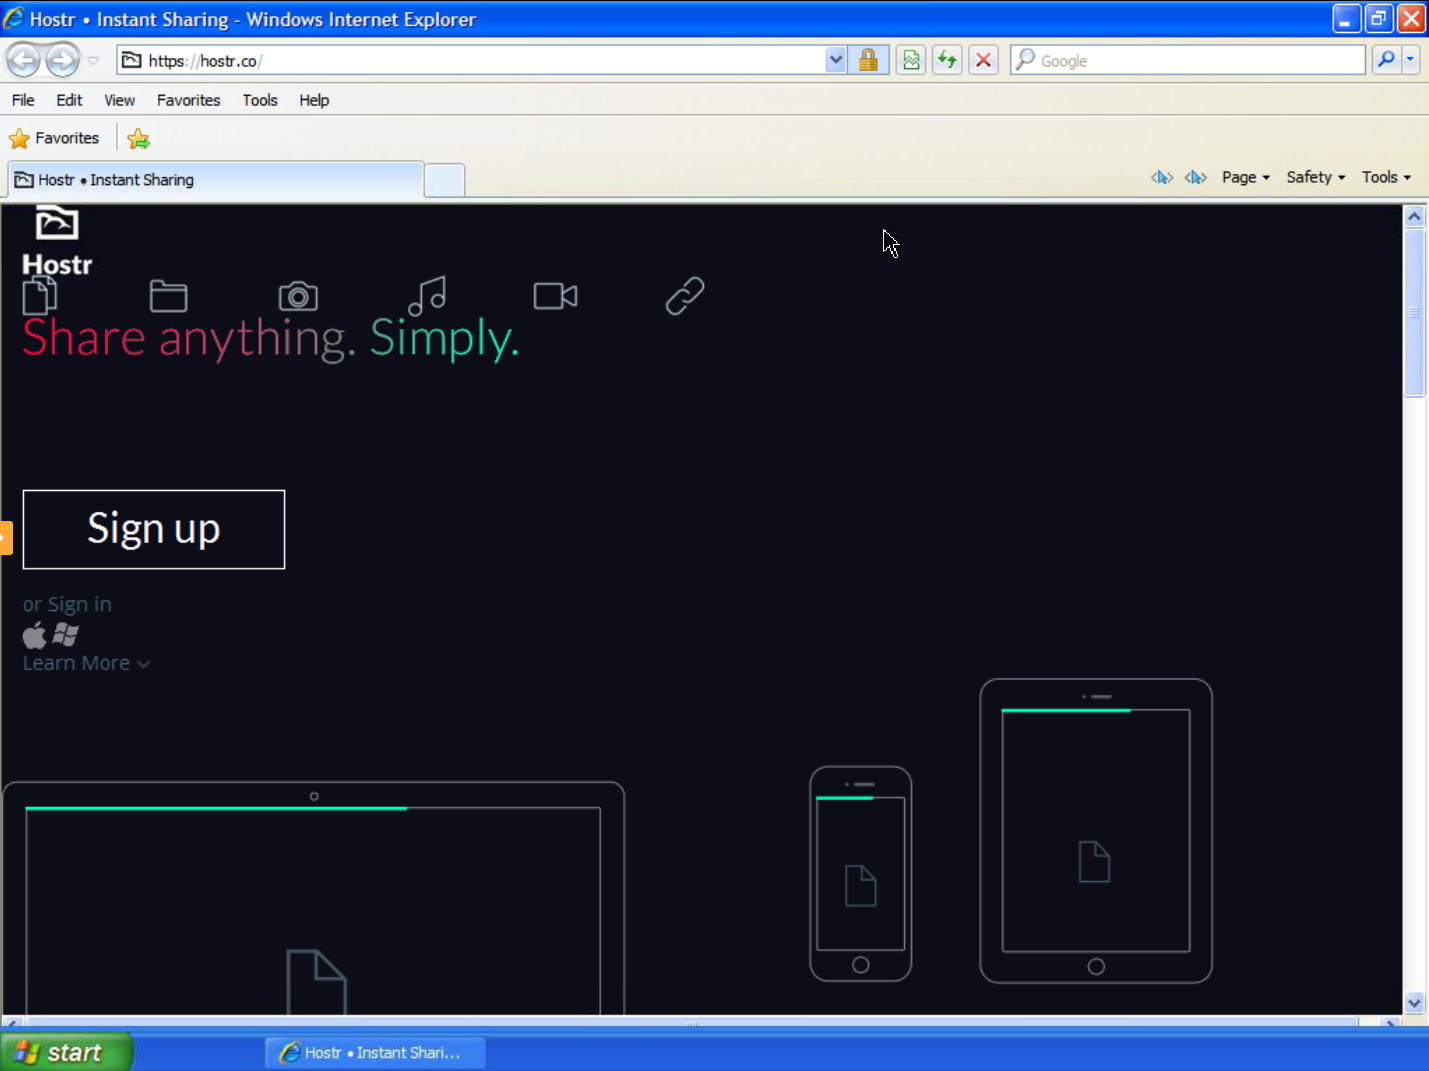Screen dimensions: 1429x1071
Task: Click the folder icon on the page
Action: click(168, 296)
